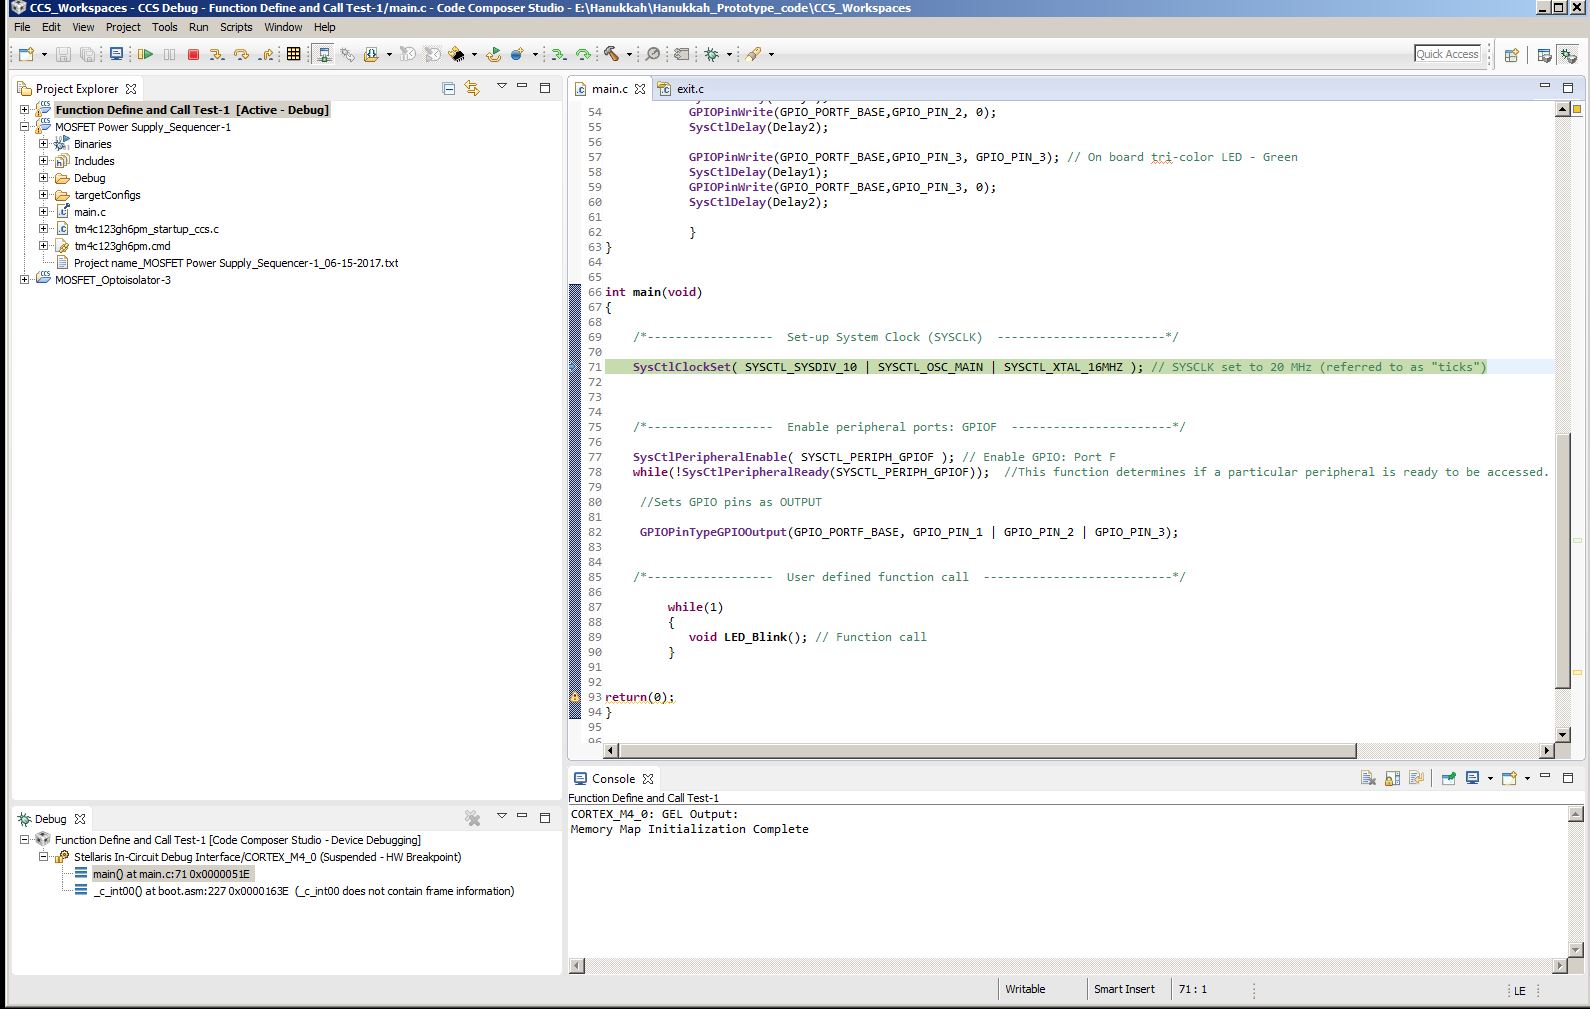Expand the MOSFET_Optoisolator-3 project node
The image size is (1590, 1009).
click(x=25, y=280)
